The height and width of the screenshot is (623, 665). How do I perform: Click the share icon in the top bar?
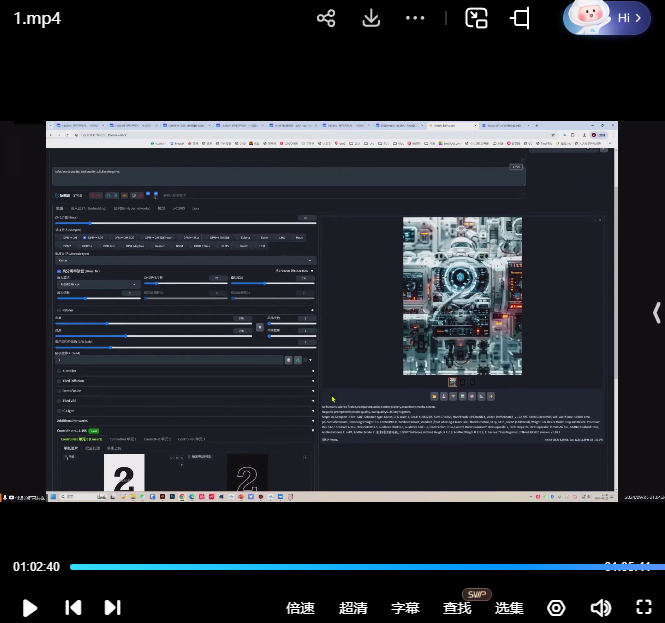[325, 18]
